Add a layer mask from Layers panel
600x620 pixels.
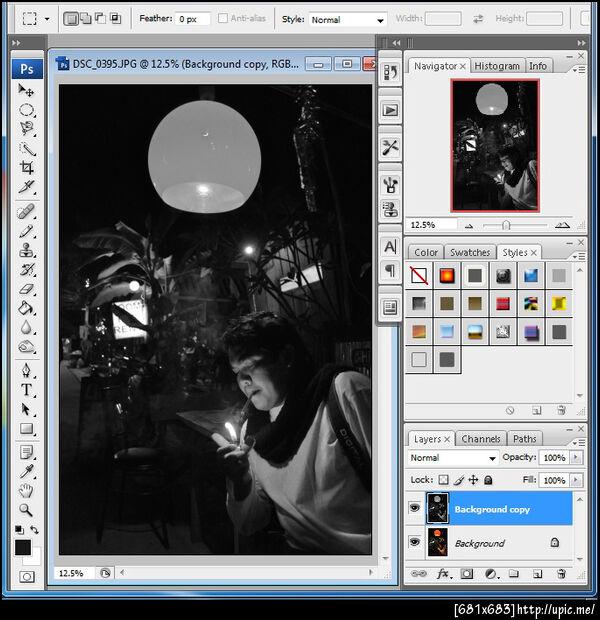click(466, 574)
